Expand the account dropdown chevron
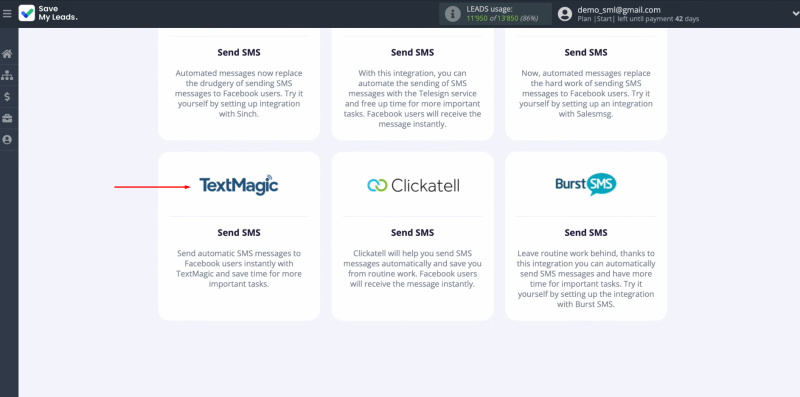 795,14
